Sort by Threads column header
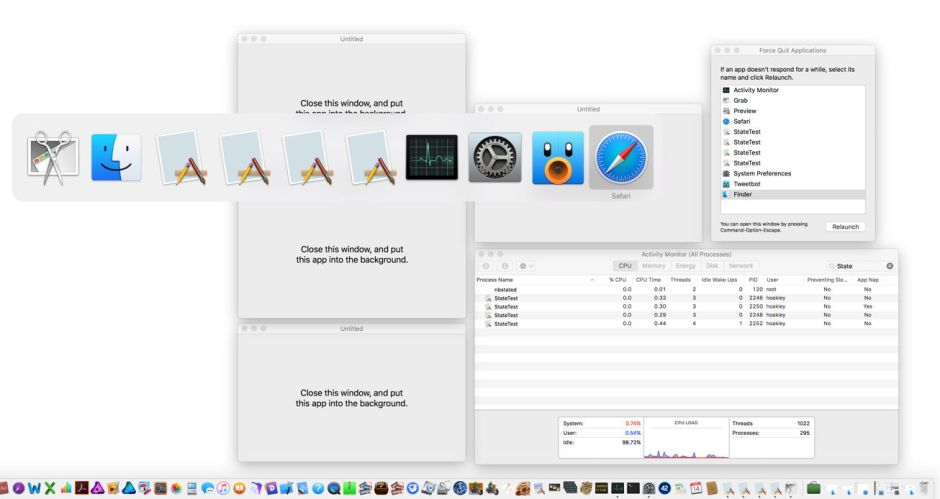 pos(680,280)
